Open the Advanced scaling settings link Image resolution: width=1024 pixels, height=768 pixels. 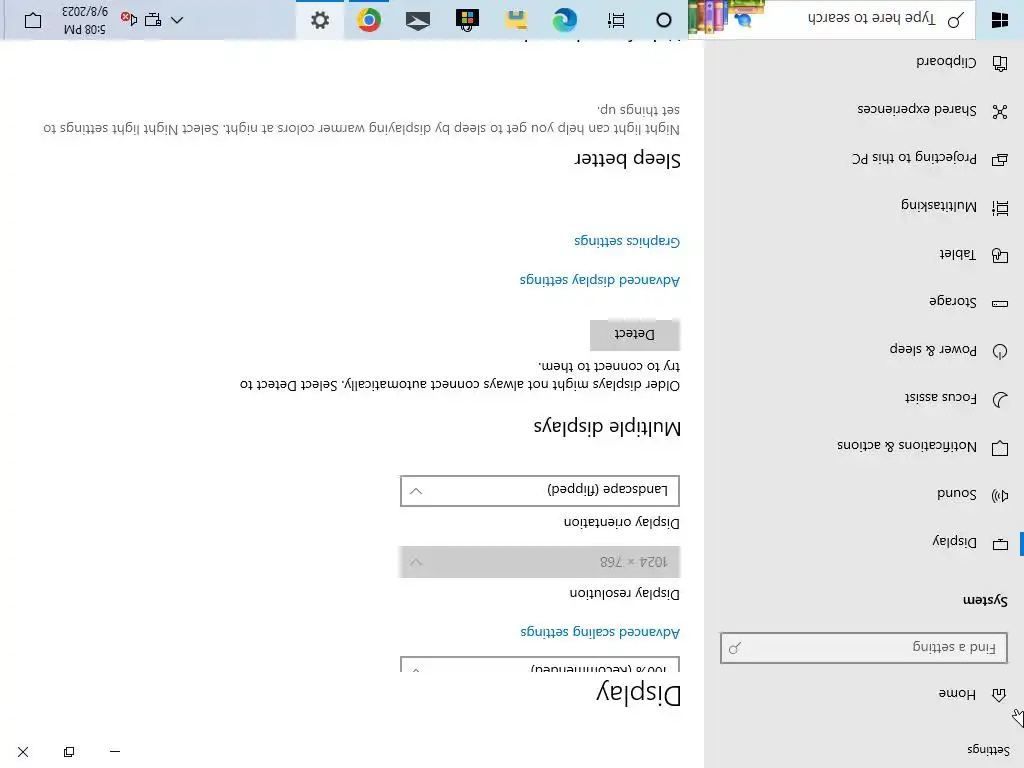coord(600,632)
